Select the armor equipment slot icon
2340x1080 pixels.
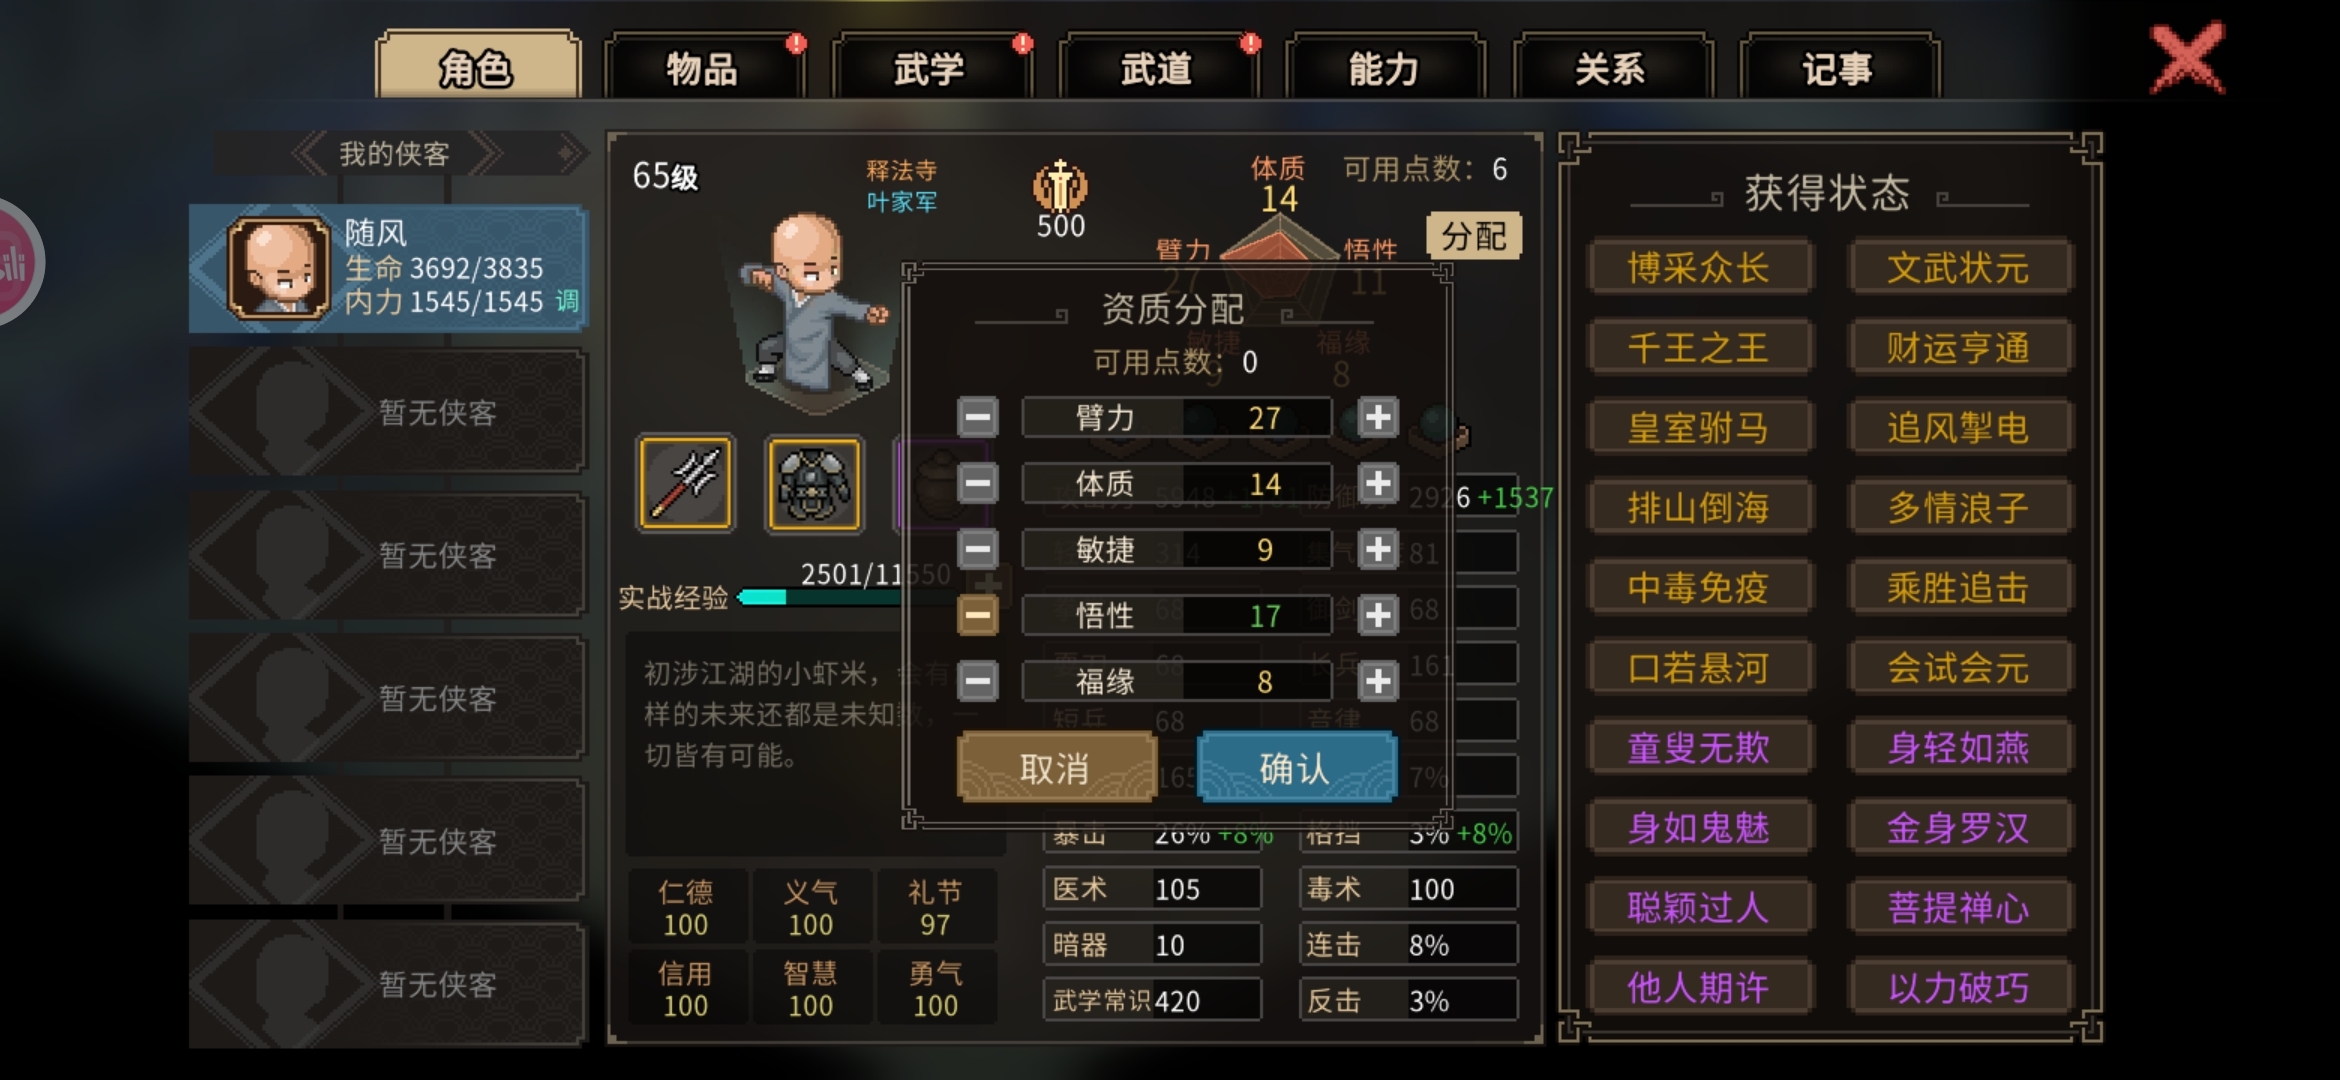(x=813, y=484)
